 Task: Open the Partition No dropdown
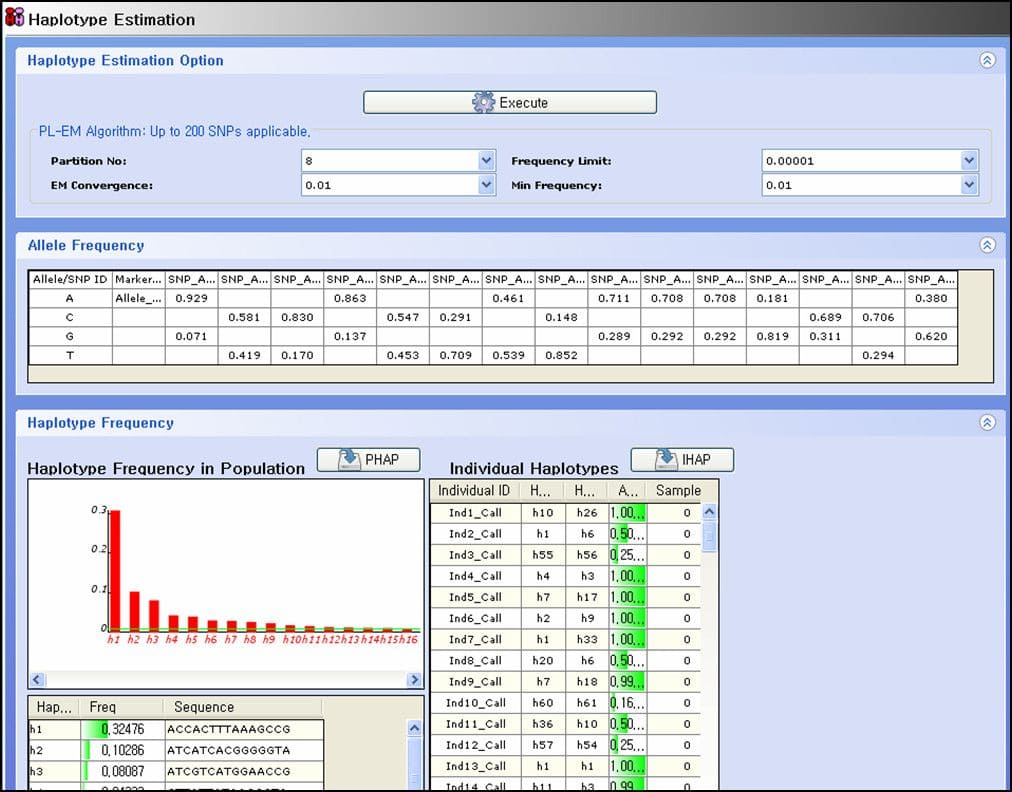click(486, 161)
